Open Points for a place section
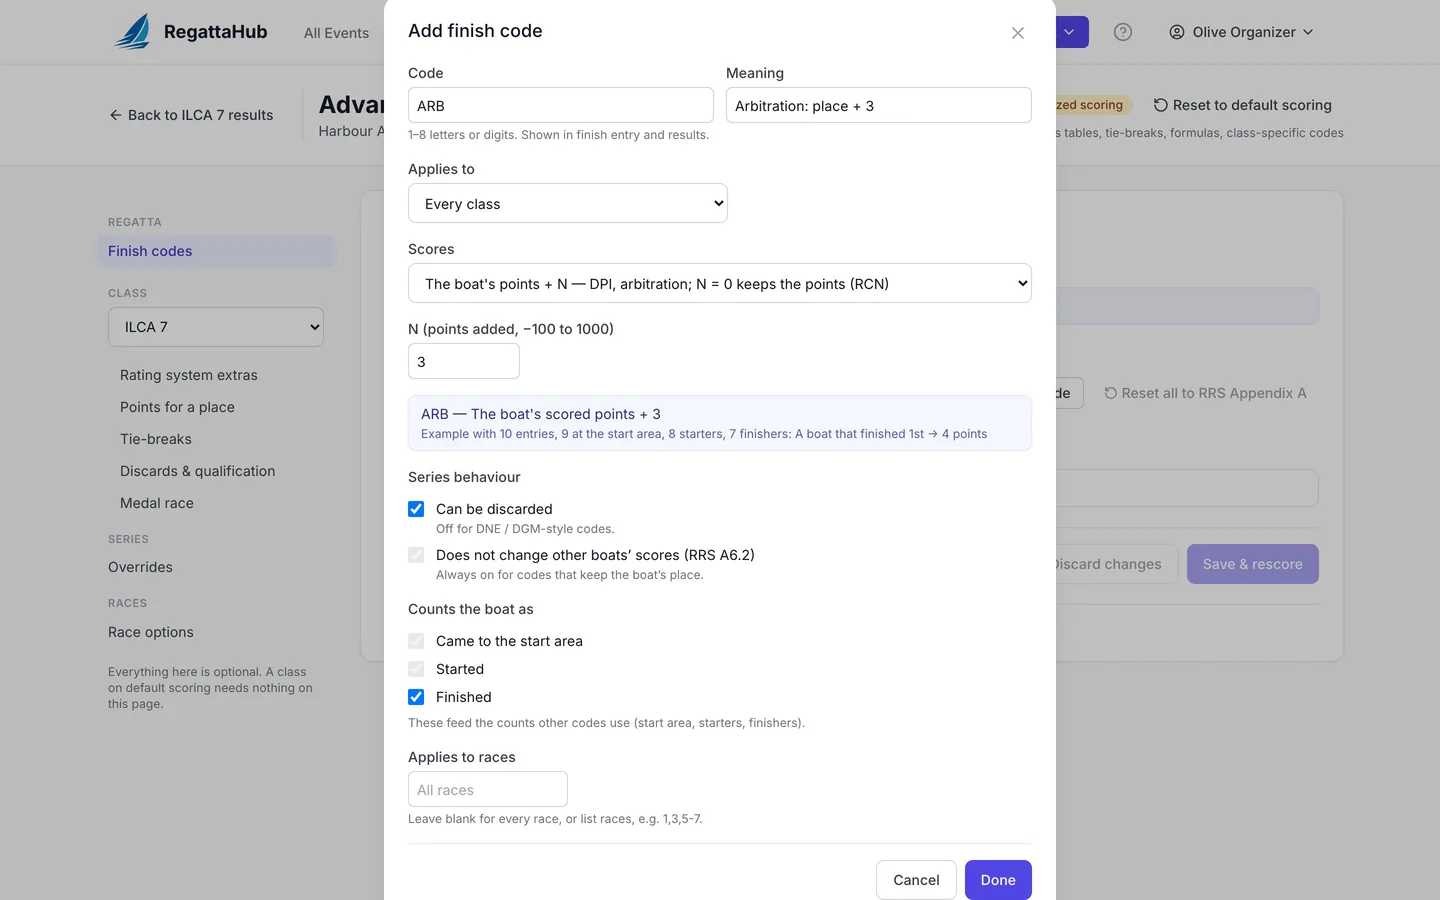 click(x=177, y=407)
